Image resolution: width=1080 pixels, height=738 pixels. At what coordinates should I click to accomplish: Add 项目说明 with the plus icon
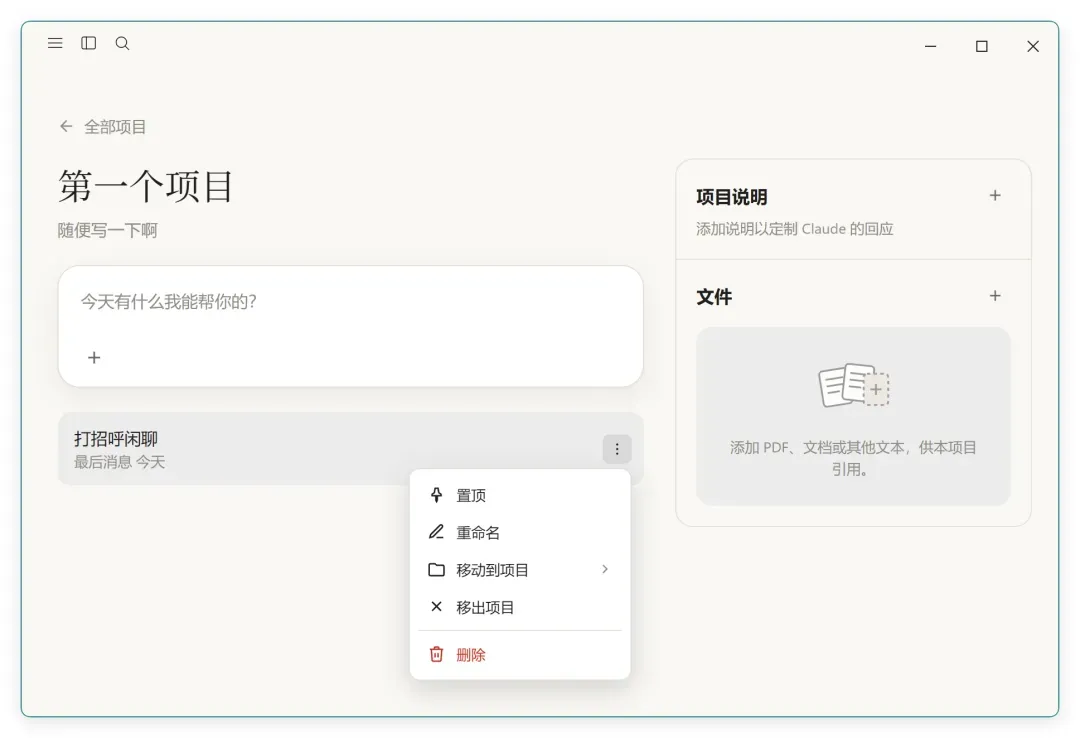click(x=995, y=196)
